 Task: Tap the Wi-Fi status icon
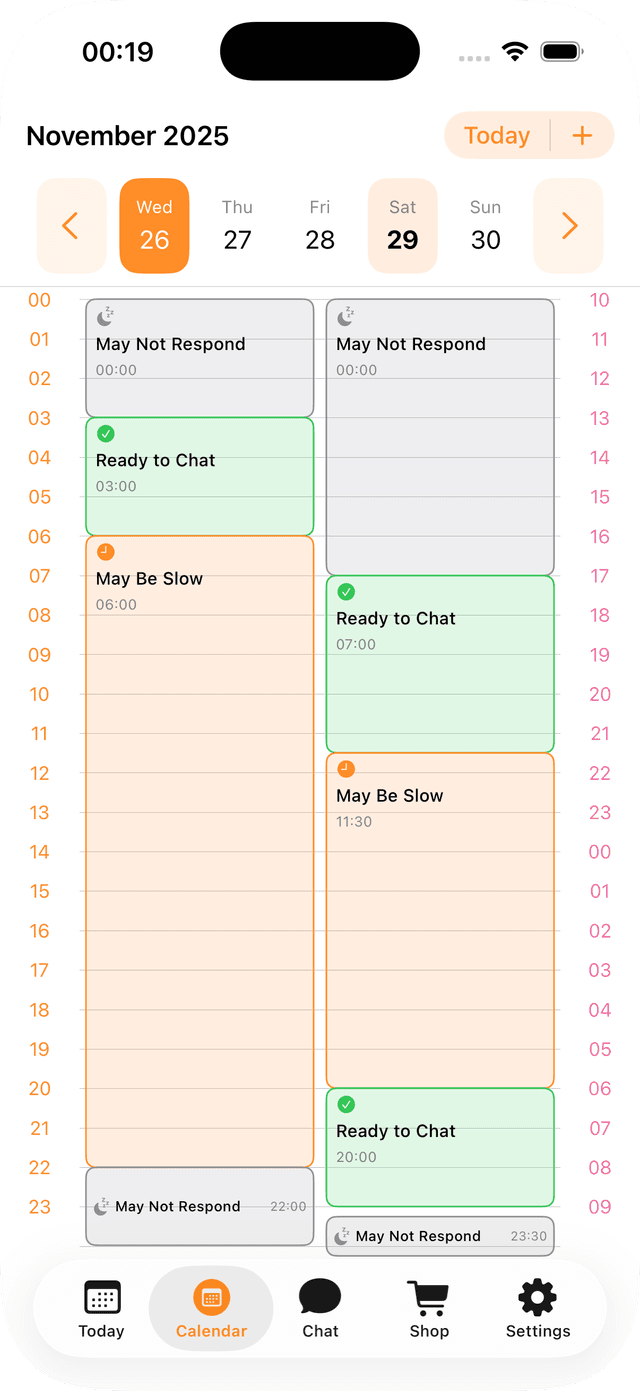[x=514, y=50]
